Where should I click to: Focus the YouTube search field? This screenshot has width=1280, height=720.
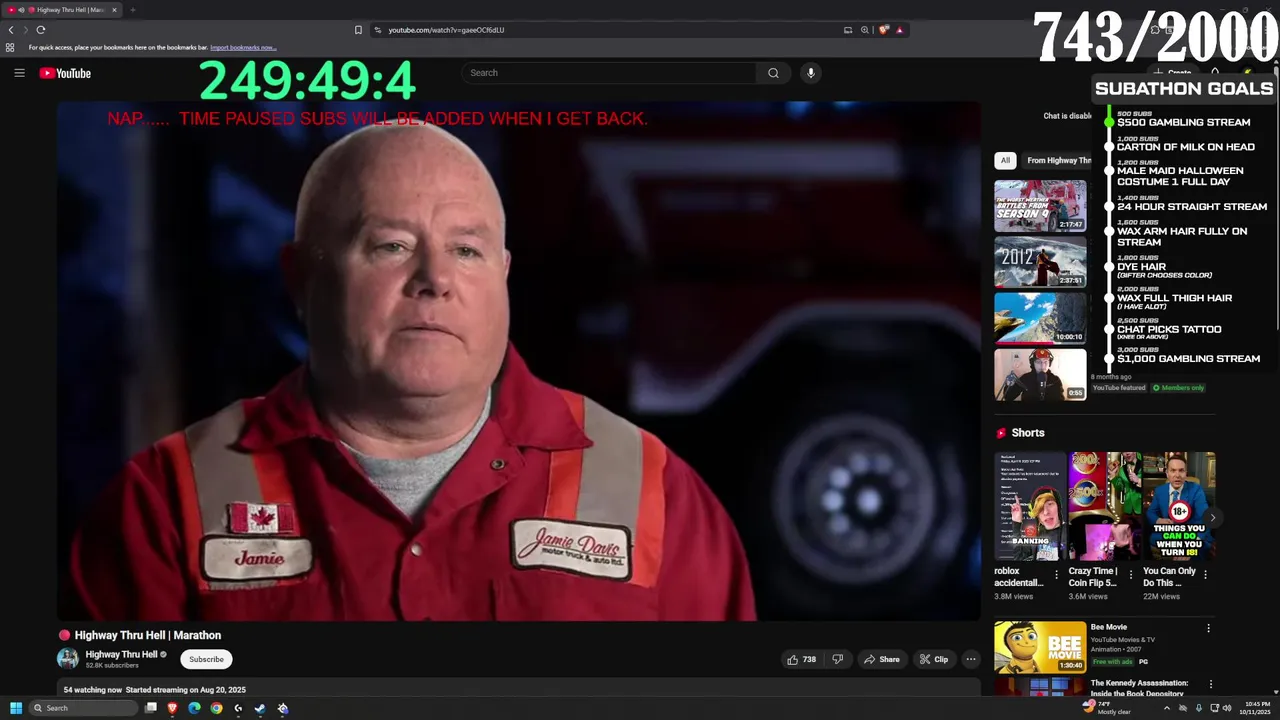tap(610, 73)
